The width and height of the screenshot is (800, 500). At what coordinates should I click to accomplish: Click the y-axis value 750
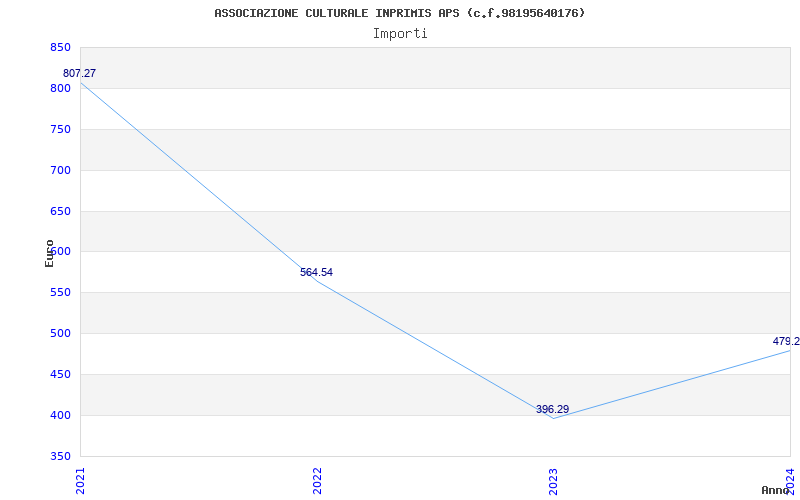coord(60,130)
